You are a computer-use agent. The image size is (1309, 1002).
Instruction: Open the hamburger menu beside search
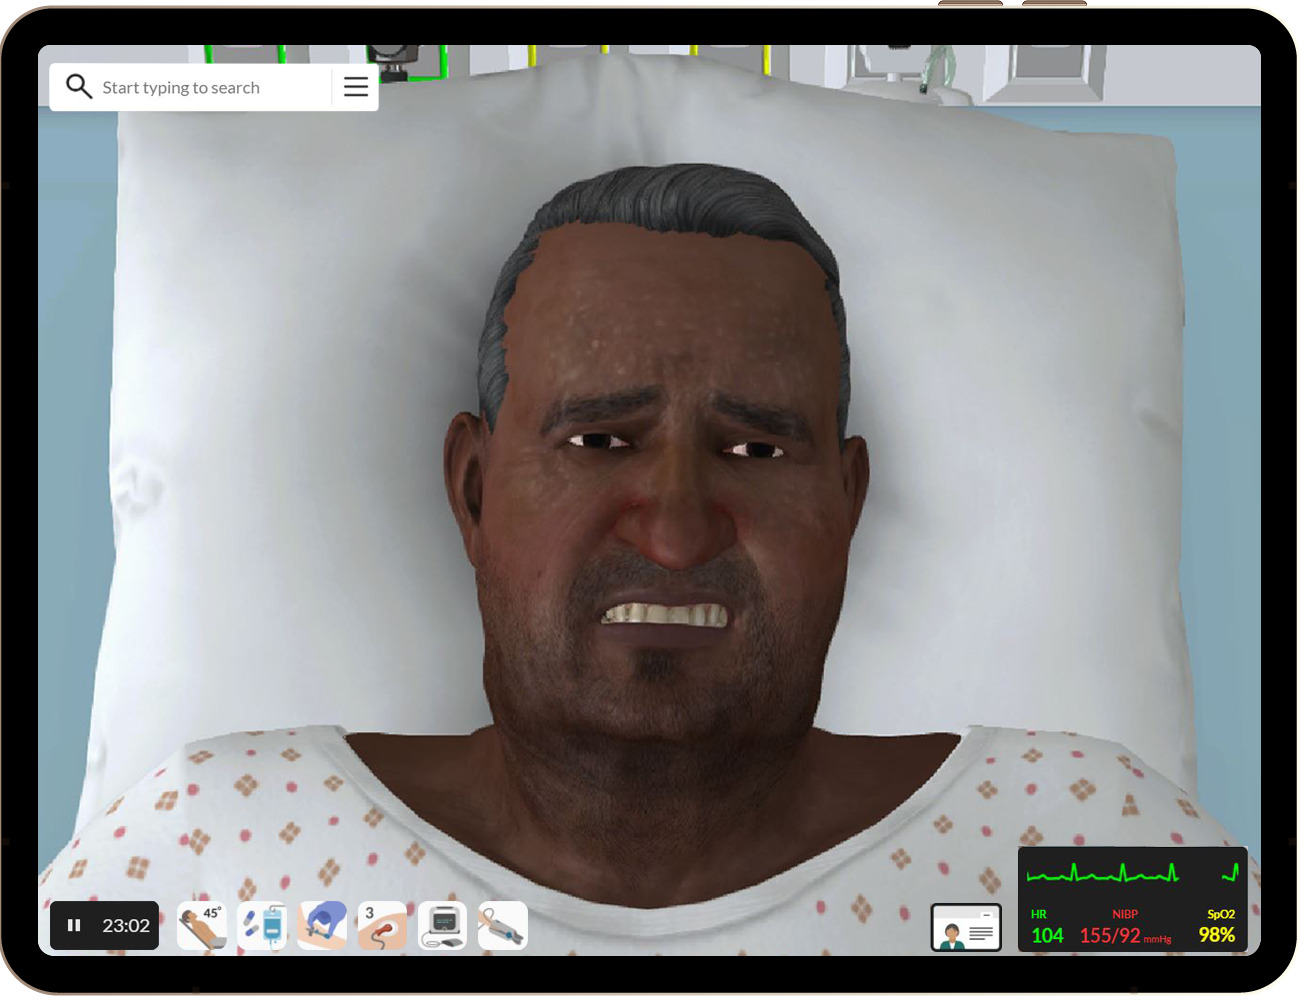click(x=356, y=87)
